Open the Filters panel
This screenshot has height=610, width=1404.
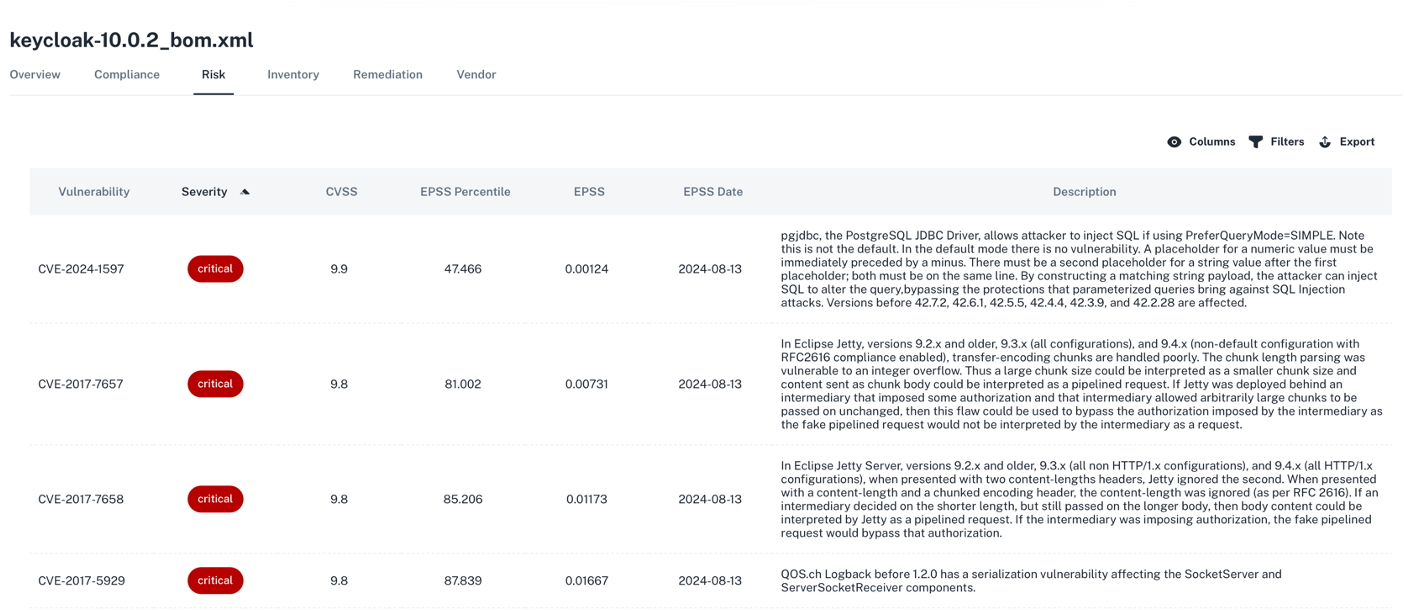[x=1276, y=142]
